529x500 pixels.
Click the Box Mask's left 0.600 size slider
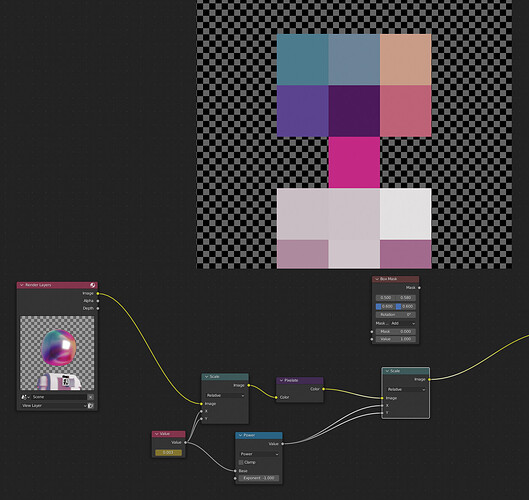tap(386, 306)
